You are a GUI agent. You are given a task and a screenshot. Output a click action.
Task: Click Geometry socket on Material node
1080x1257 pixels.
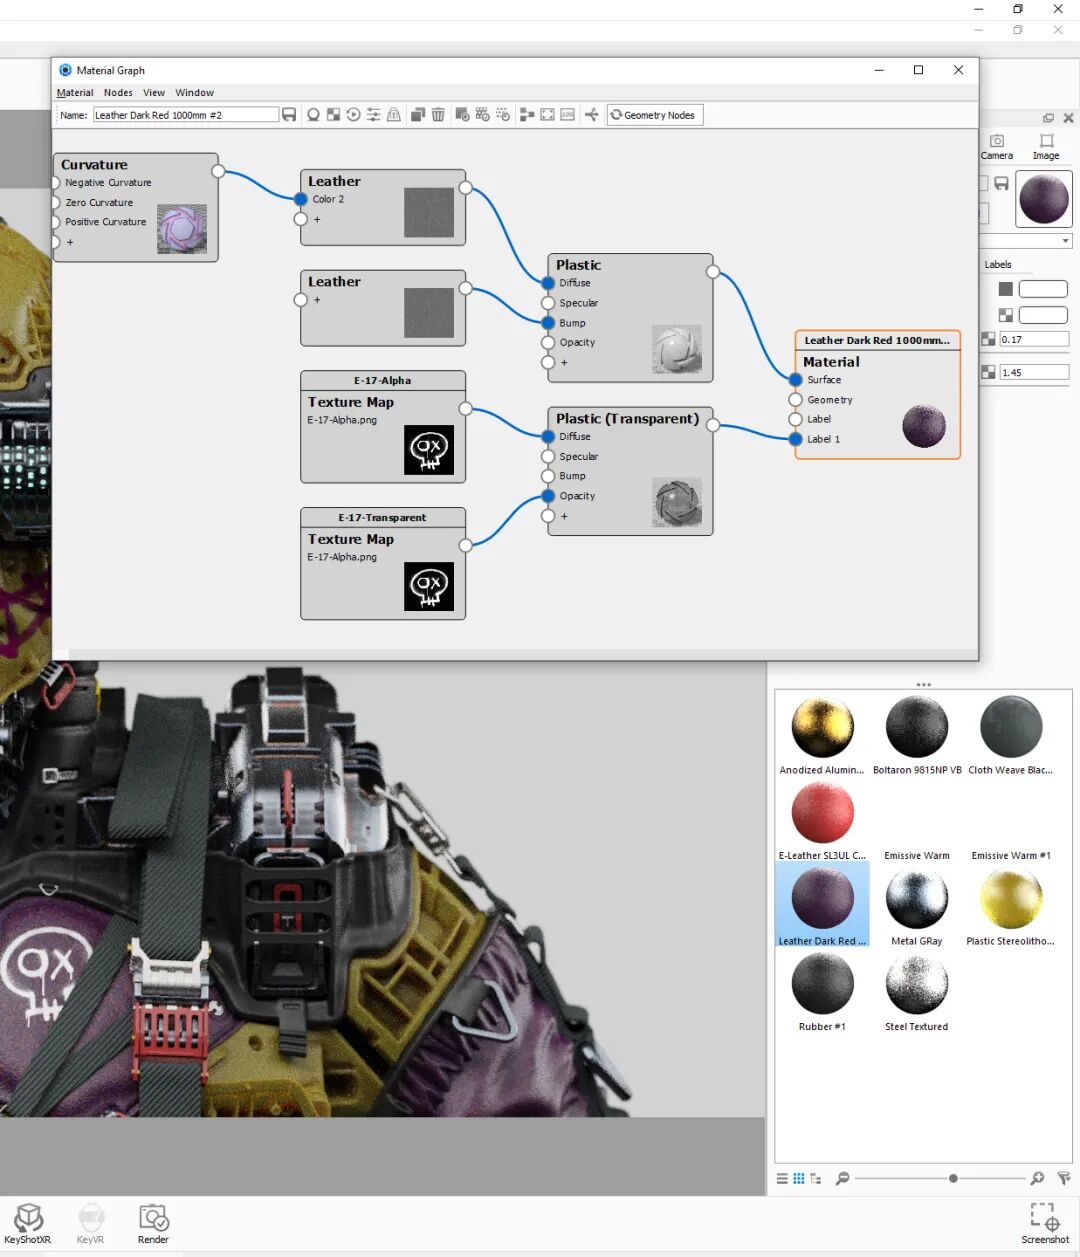click(795, 400)
